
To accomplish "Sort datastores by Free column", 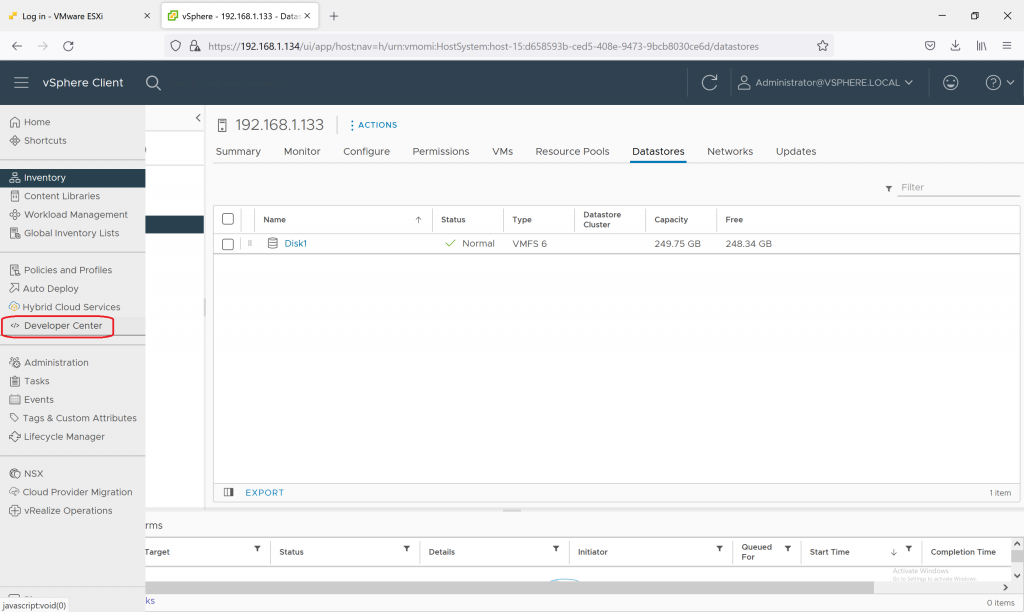I will pos(734,220).
